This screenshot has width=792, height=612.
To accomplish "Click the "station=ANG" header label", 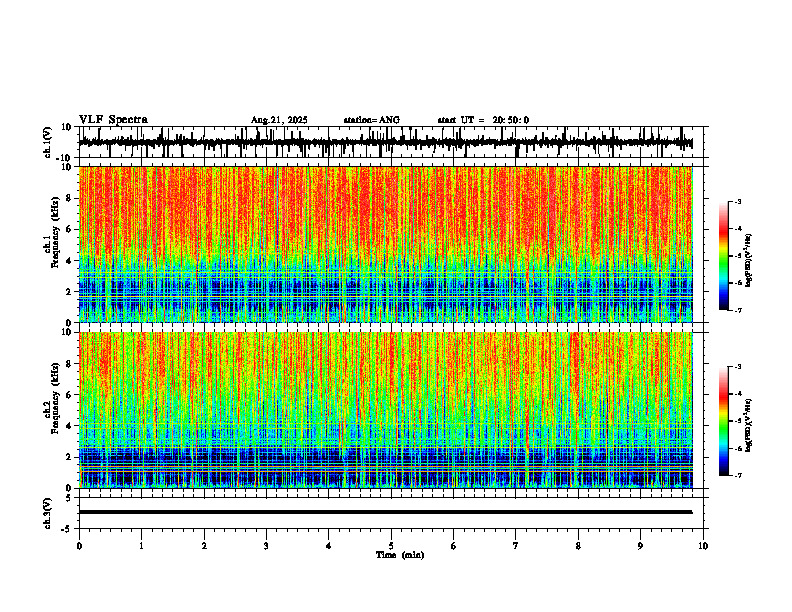I will pos(371,120).
